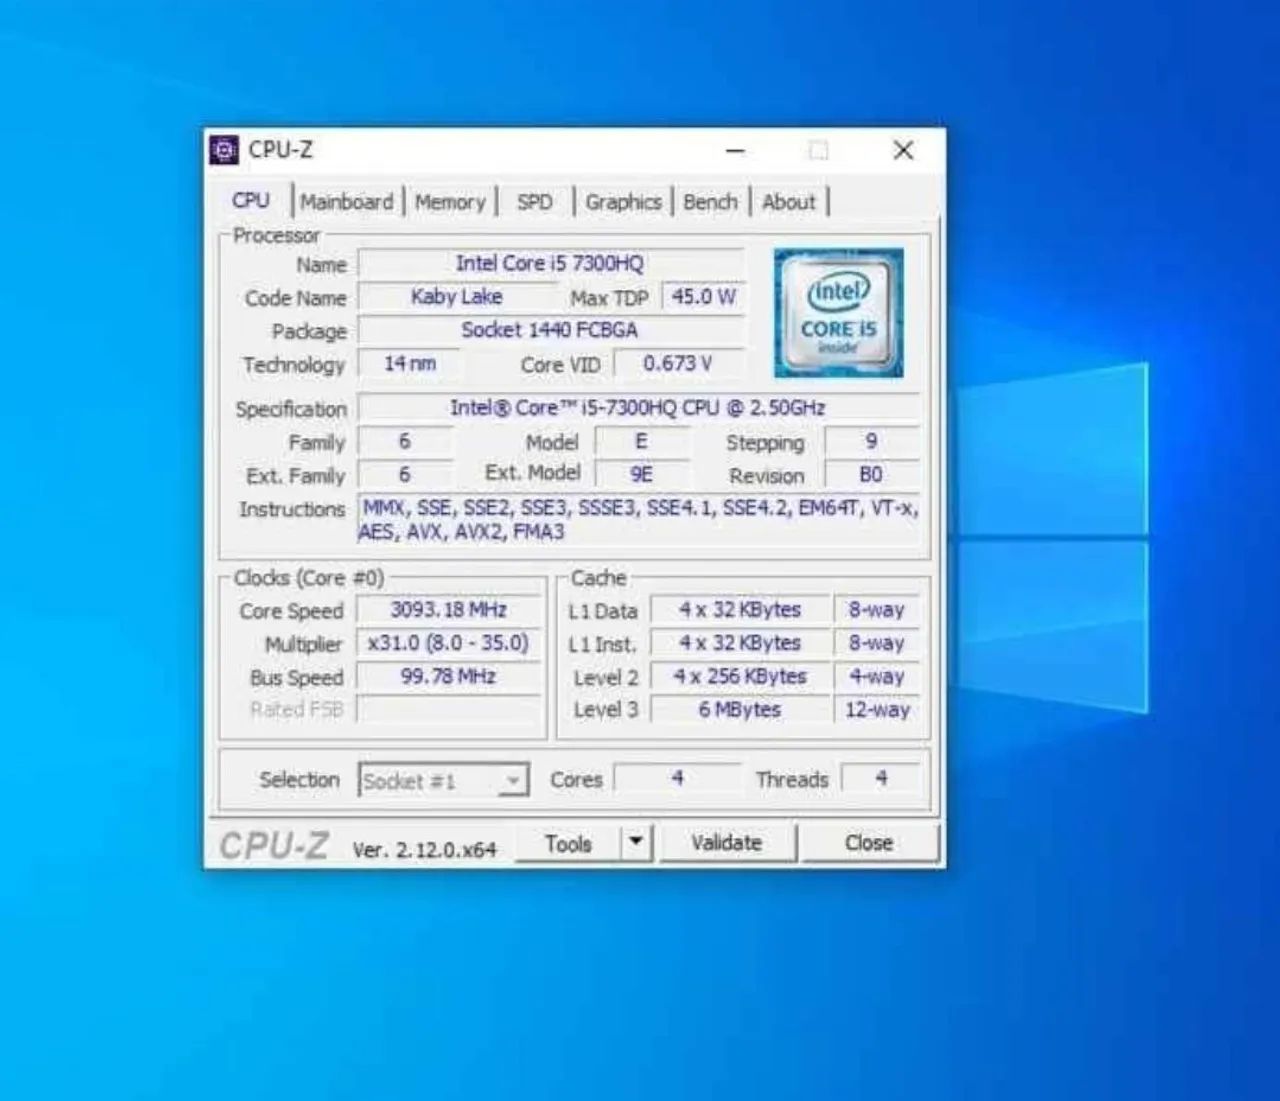The height and width of the screenshot is (1101, 1280).
Task: Click the Package value 'Socket 1440 FCBGA'
Action: tap(551, 330)
